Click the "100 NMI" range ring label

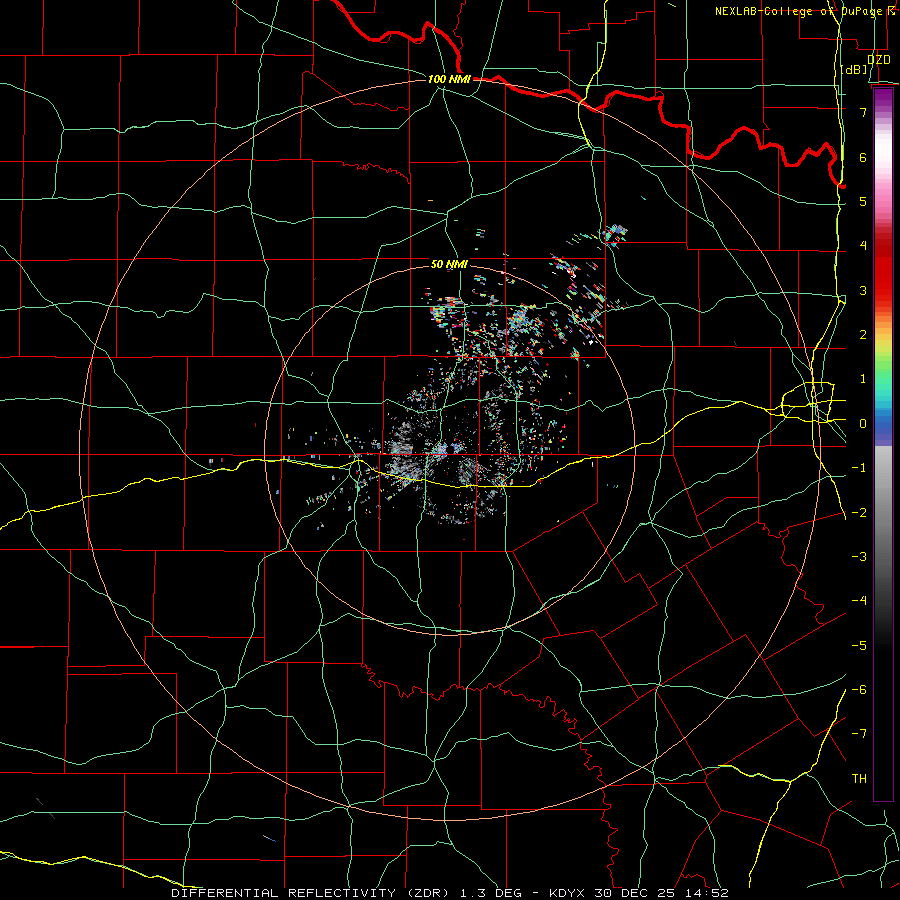pyautogui.click(x=449, y=79)
